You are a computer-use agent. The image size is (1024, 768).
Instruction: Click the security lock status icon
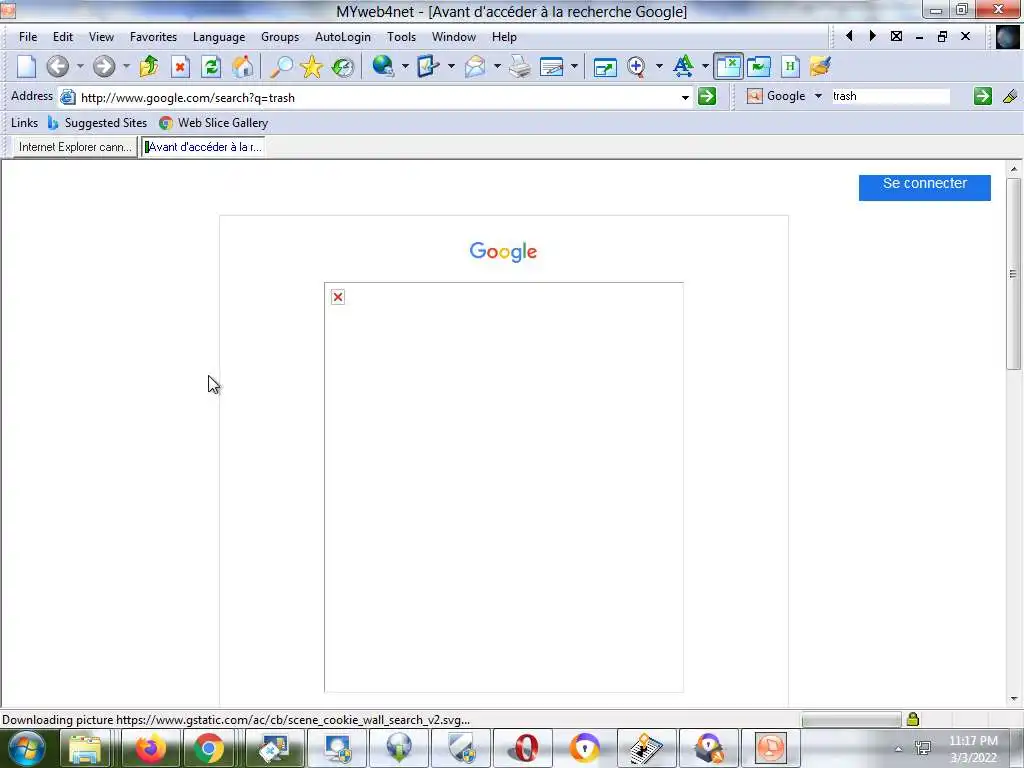(x=913, y=719)
